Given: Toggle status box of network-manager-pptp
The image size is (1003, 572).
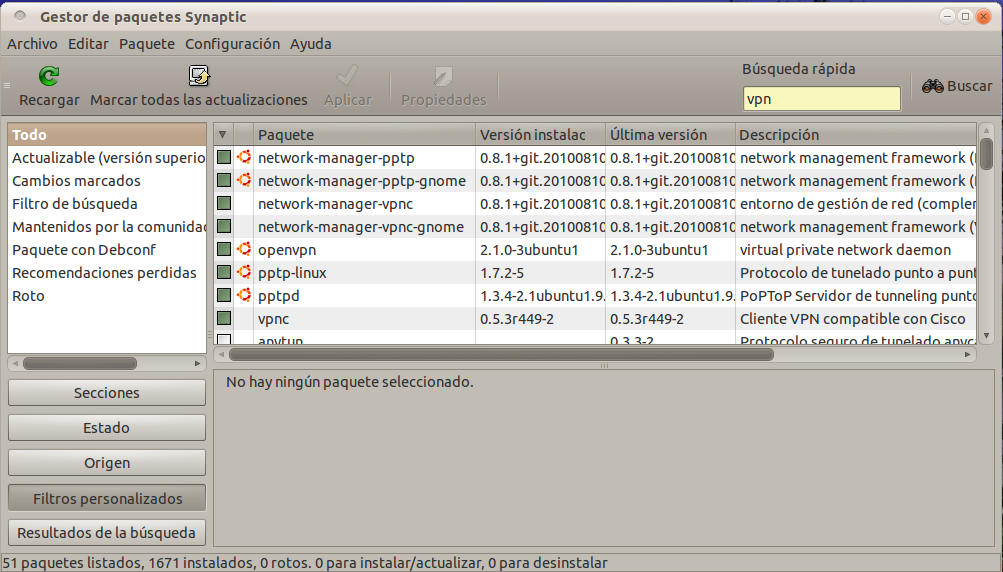Looking at the screenshot, I should tap(224, 157).
